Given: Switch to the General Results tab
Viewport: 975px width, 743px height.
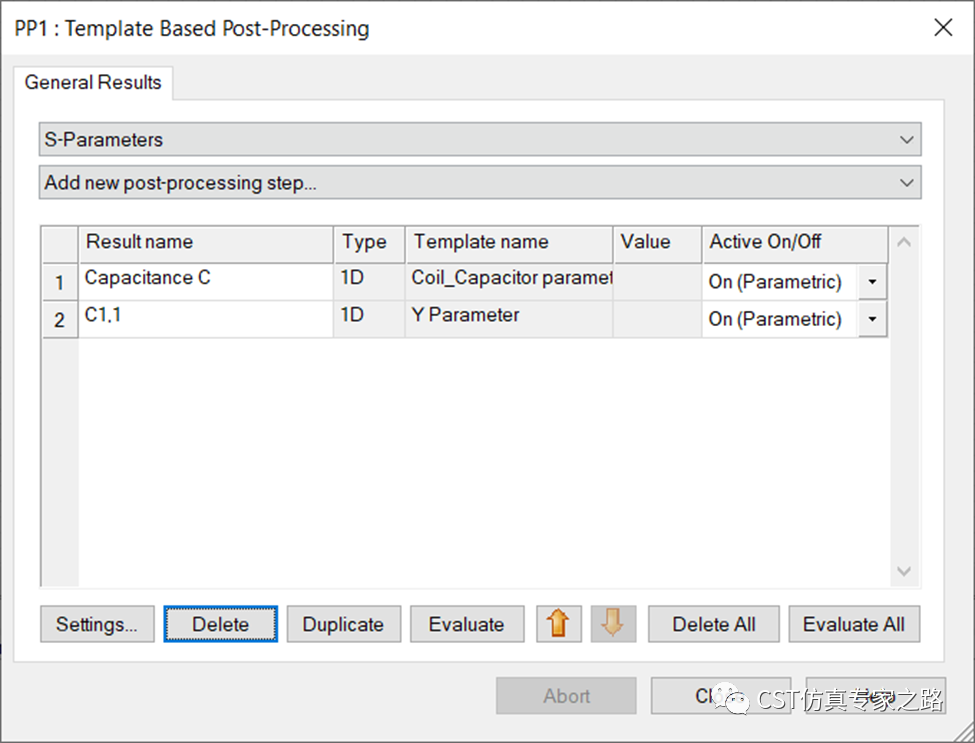Looking at the screenshot, I should coord(93,82).
